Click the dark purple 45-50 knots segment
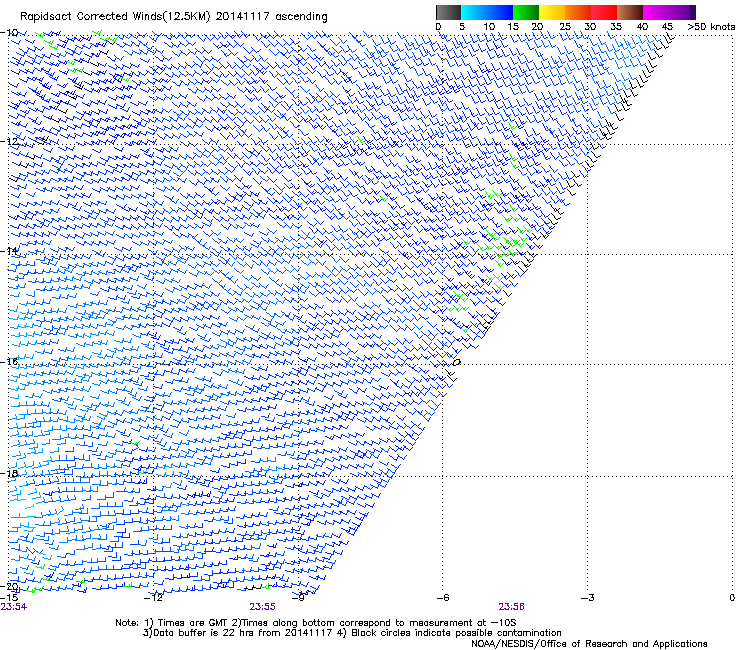Image resolution: width=740 pixels, height=650 pixels. pos(682,12)
